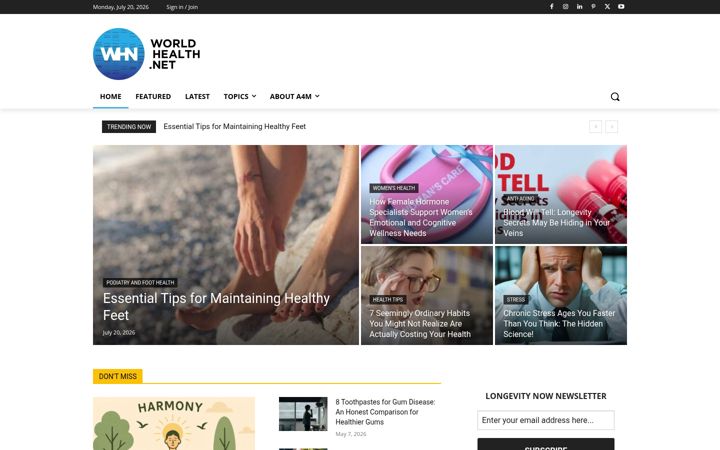Screen dimensions: 720x450
Task: Open the main Essential Tips for Healthy Feet article
Action: [216, 307]
